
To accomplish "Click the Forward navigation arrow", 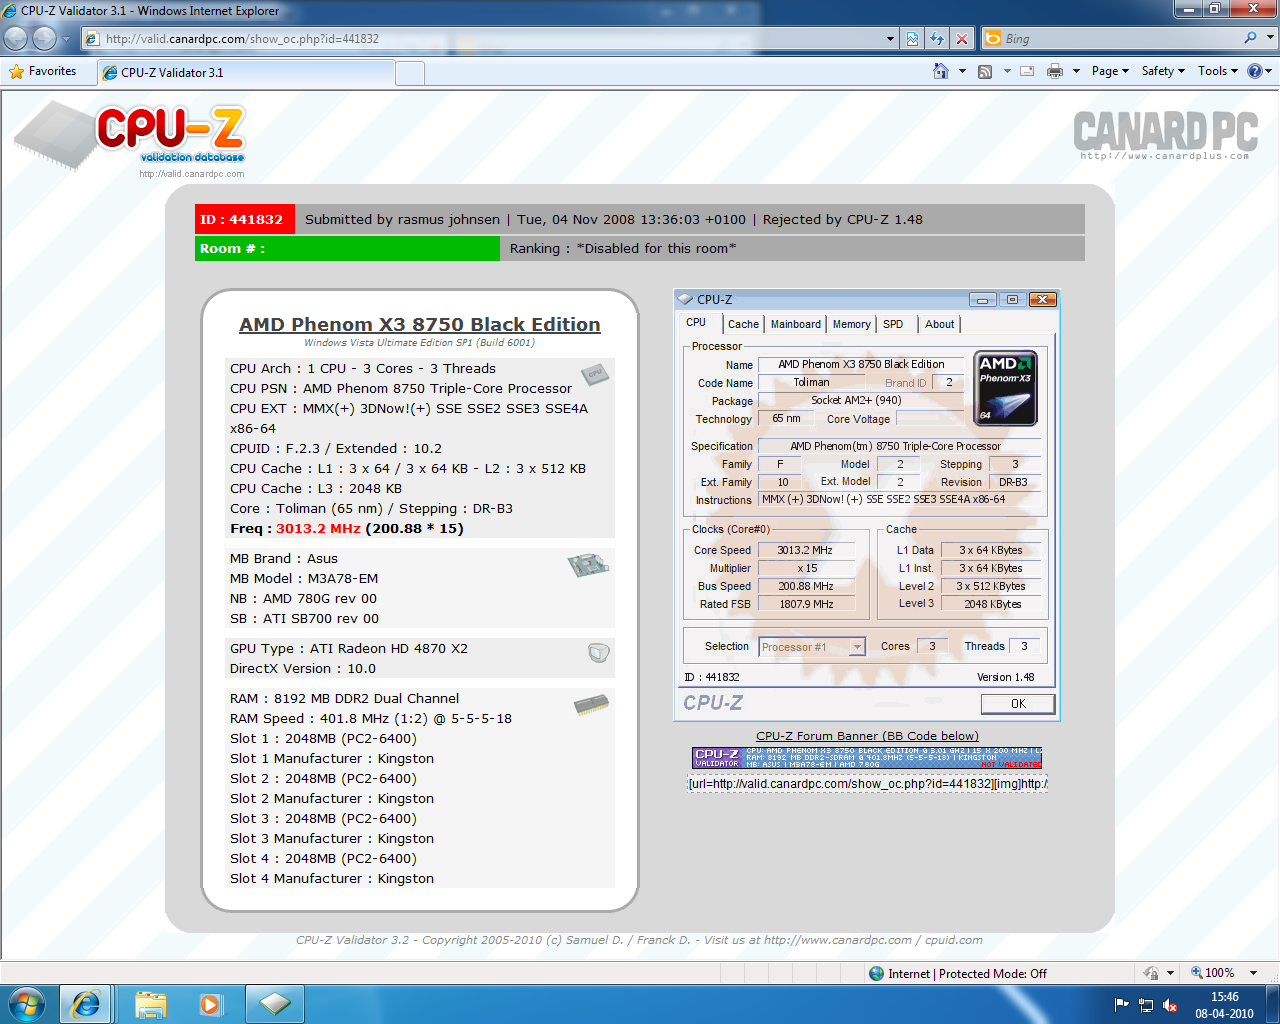I will point(45,38).
